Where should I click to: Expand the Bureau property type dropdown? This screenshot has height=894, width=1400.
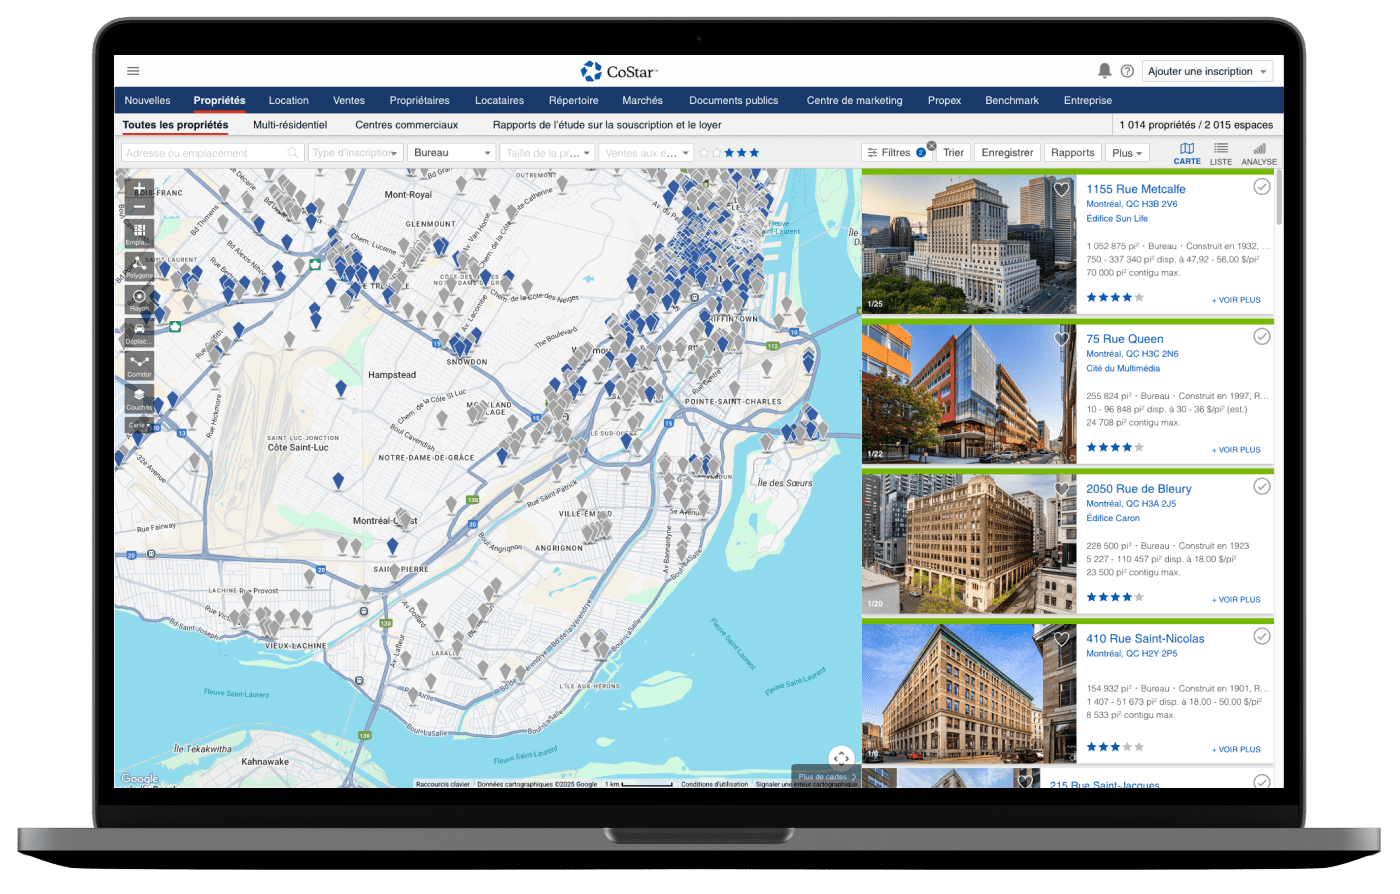coord(453,153)
